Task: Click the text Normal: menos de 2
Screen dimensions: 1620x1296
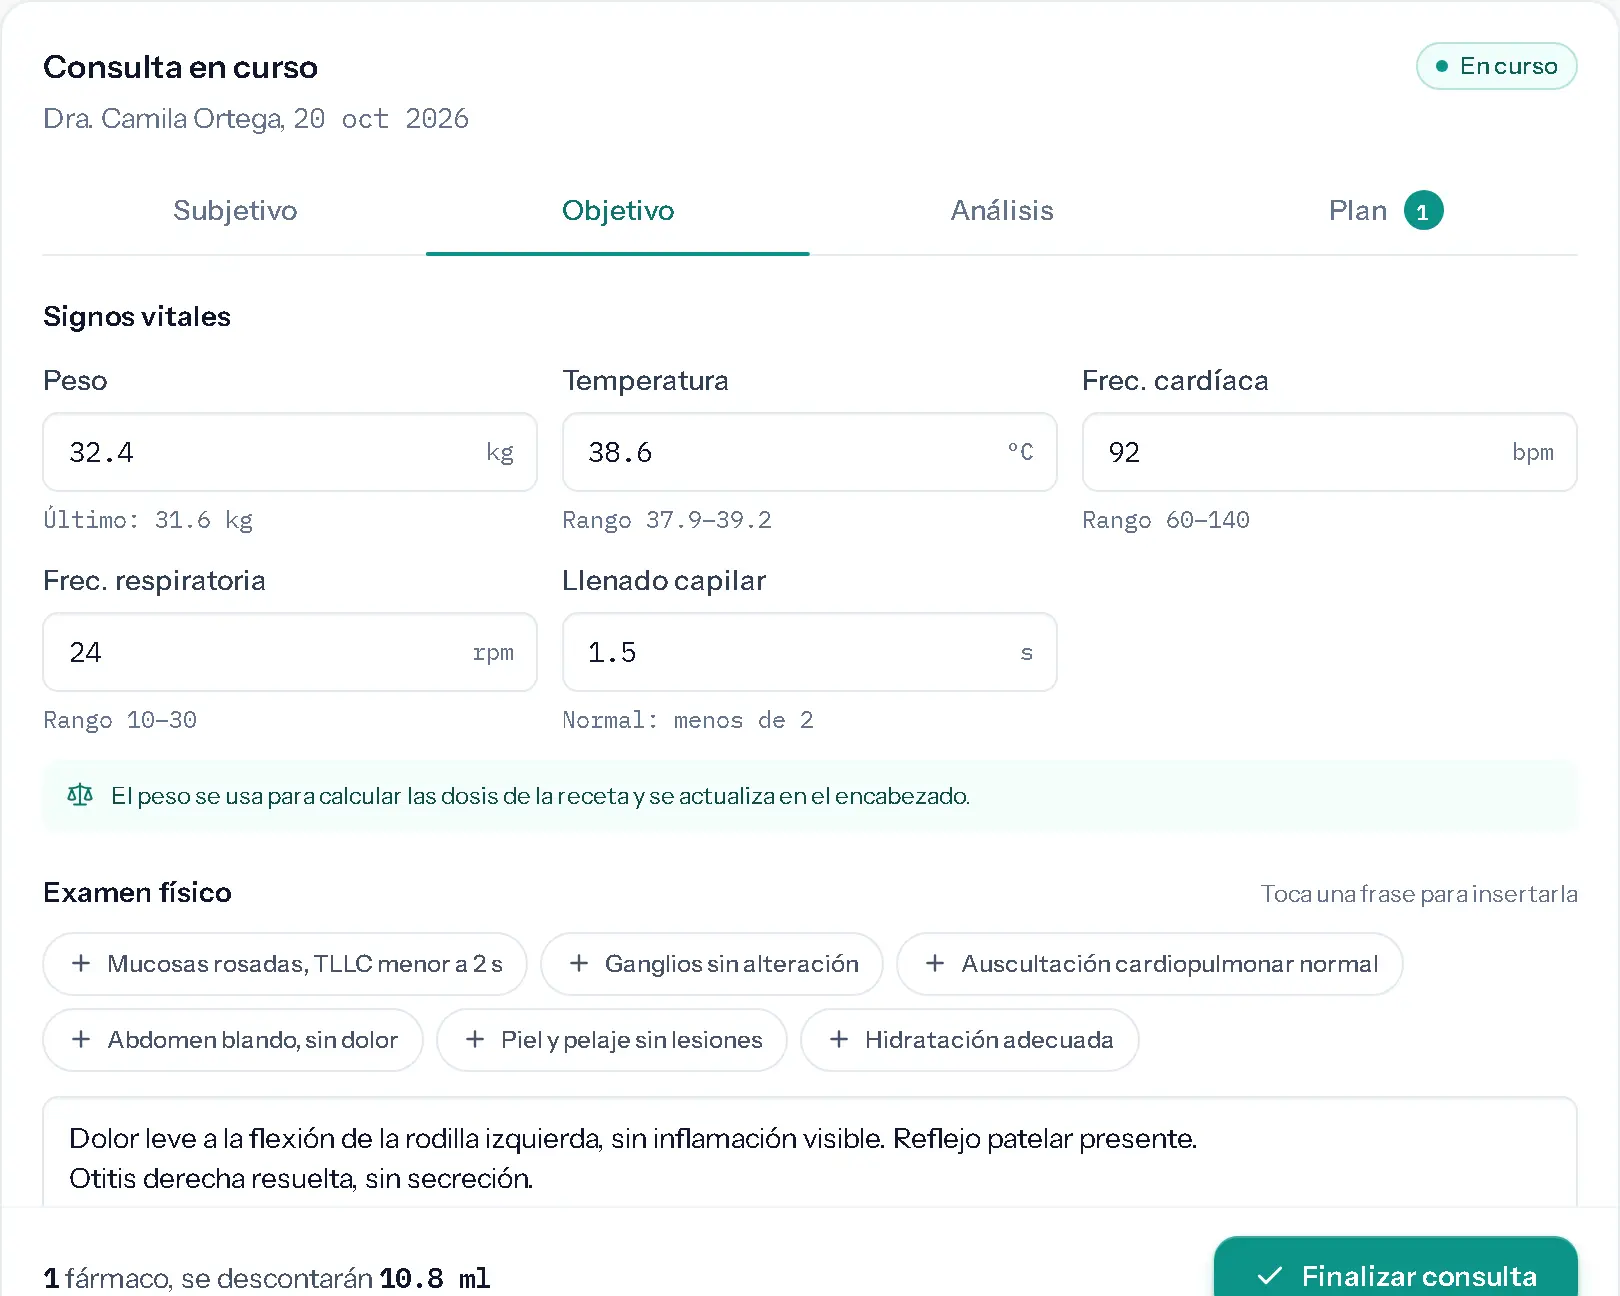Action: pos(688,720)
